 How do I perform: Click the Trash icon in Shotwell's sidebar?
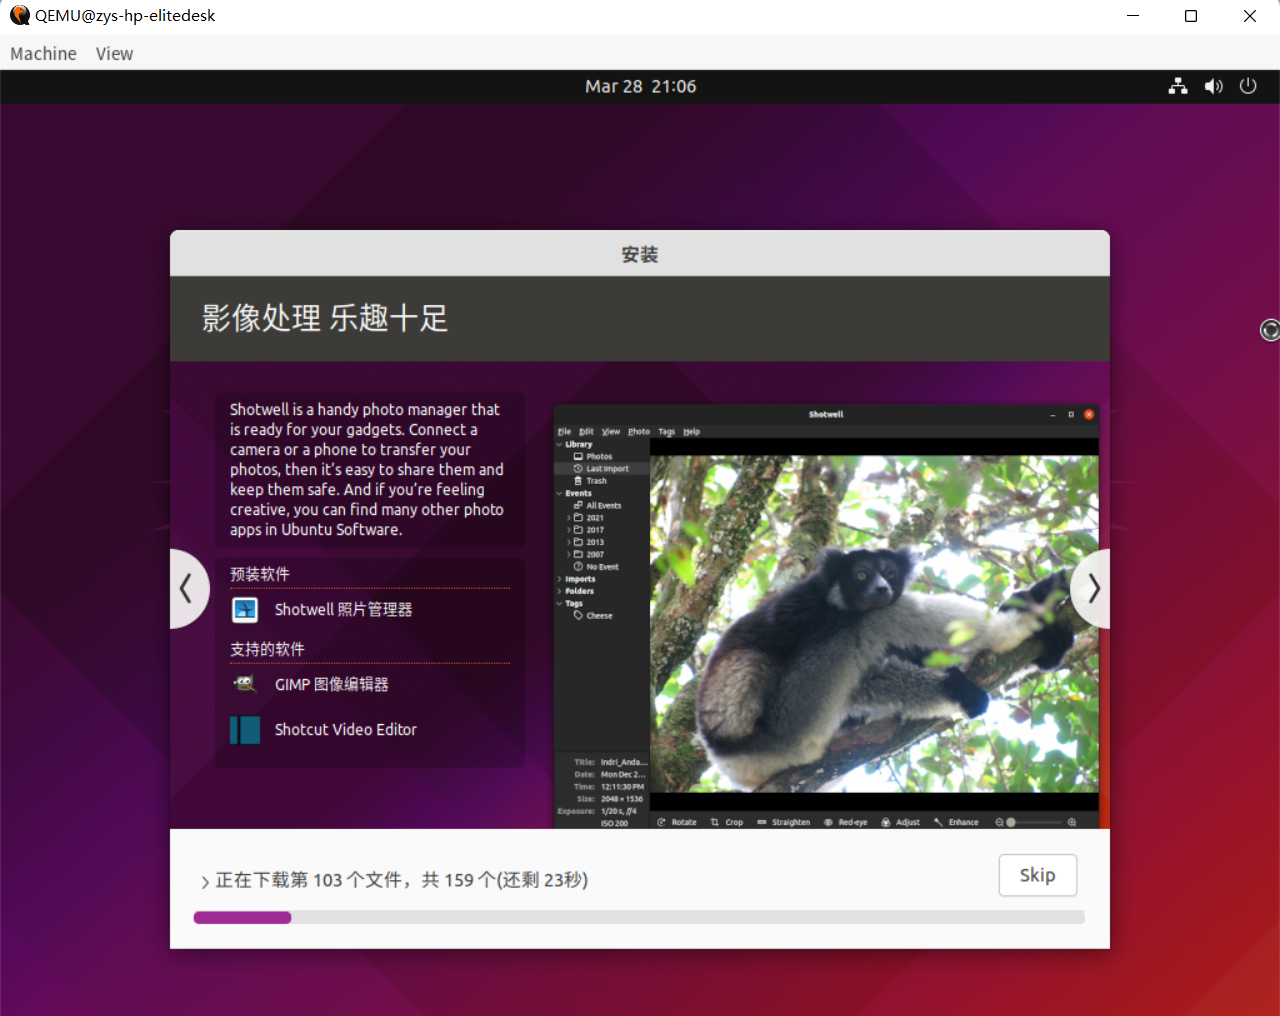tap(580, 481)
